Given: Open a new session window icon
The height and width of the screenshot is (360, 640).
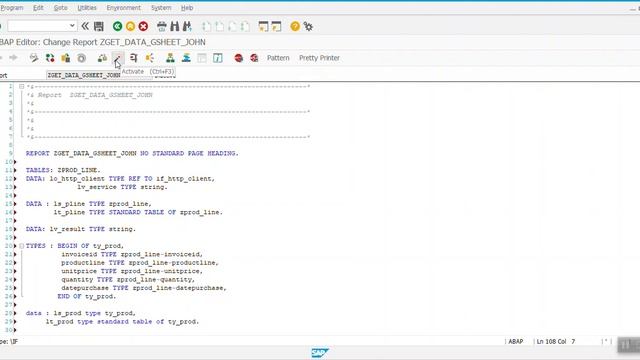Looking at the screenshot, I should pyautogui.click(x=264, y=27).
